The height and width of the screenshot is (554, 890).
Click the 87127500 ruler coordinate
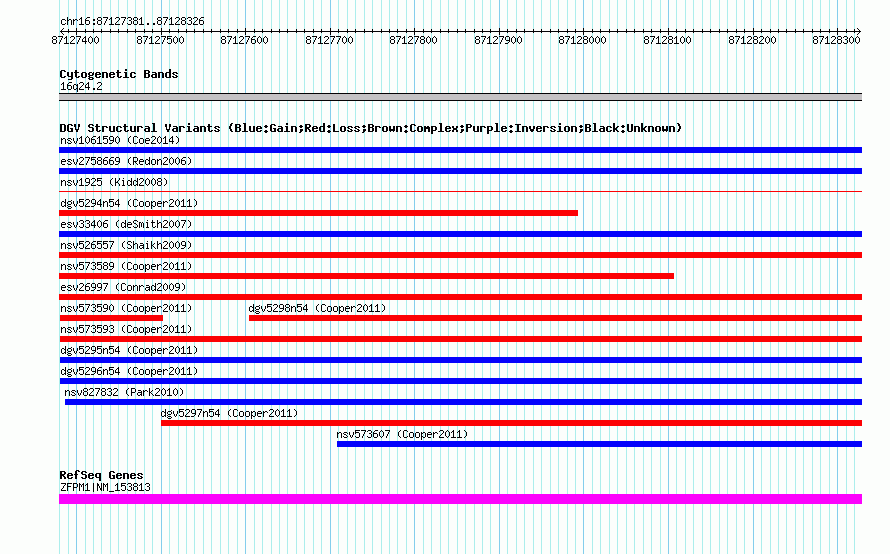point(161,40)
